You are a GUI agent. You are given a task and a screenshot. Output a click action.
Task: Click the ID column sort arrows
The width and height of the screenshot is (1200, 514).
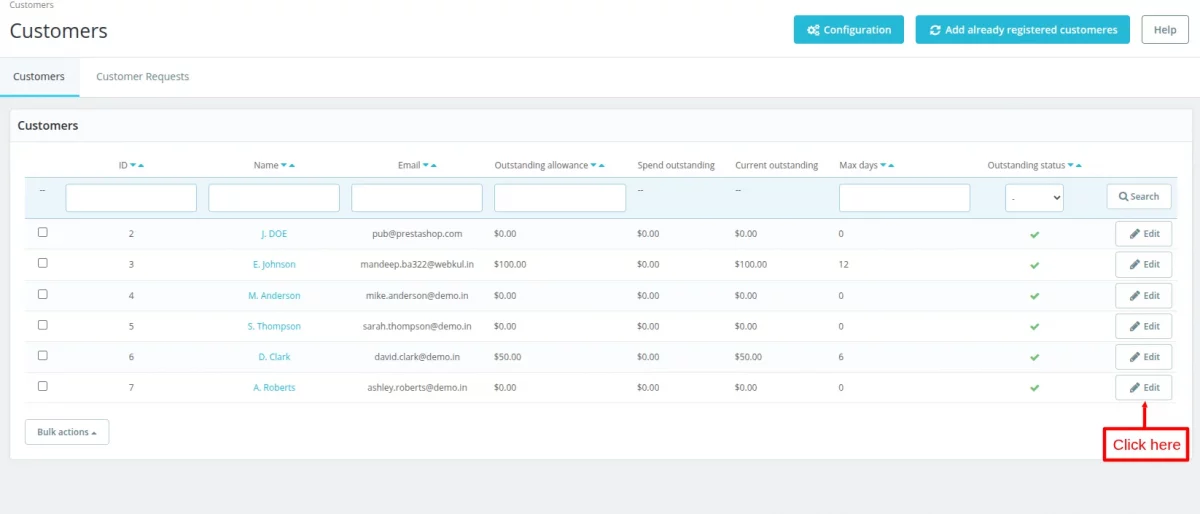coord(137,165)
